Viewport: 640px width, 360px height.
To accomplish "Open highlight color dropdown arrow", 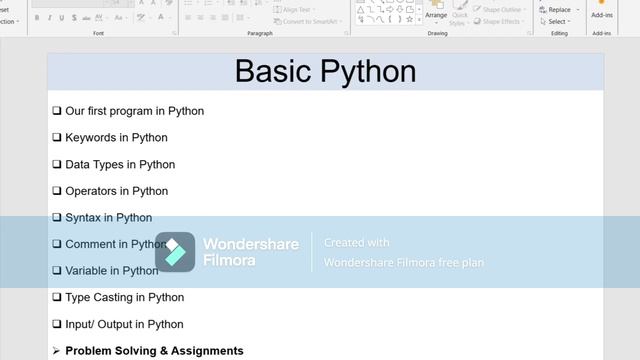I will [150, 18].
